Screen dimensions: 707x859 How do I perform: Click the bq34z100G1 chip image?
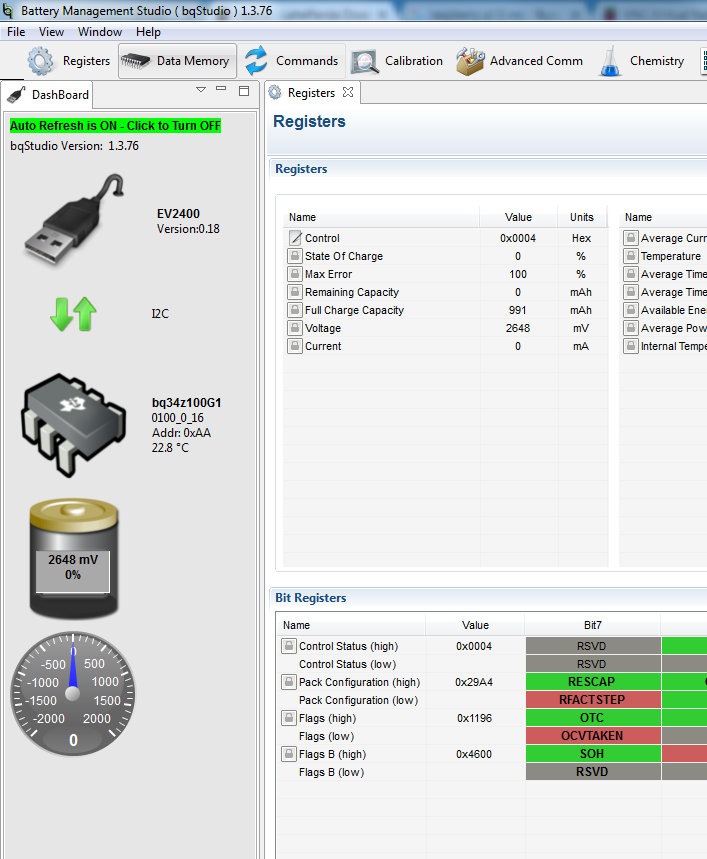pyautogui.click(x=73, y=425)
